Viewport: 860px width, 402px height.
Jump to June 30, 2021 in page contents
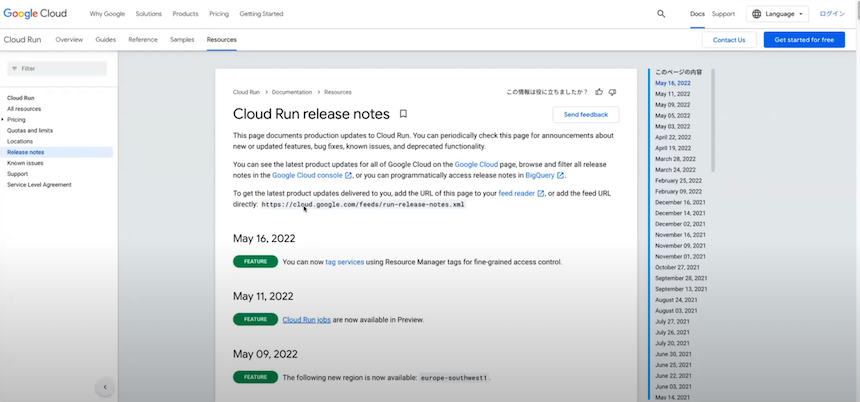click(x=673, y=354)
